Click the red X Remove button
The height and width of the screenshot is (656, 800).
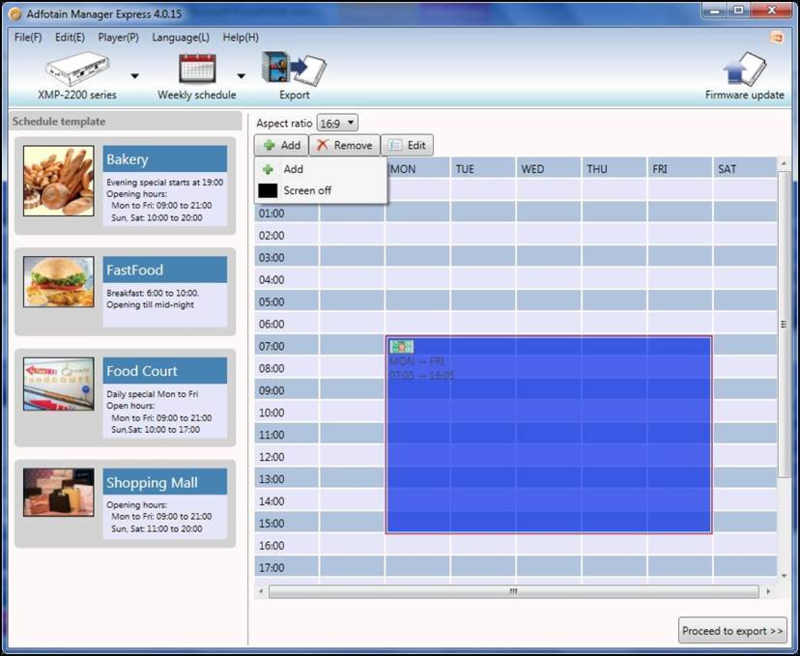[344, 145]
